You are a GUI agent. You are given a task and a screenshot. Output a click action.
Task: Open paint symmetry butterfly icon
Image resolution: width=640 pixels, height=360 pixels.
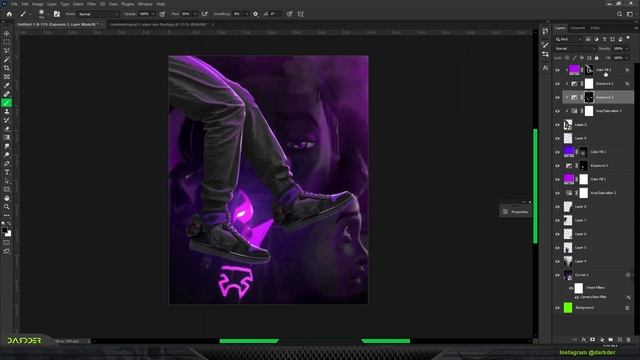300,14
